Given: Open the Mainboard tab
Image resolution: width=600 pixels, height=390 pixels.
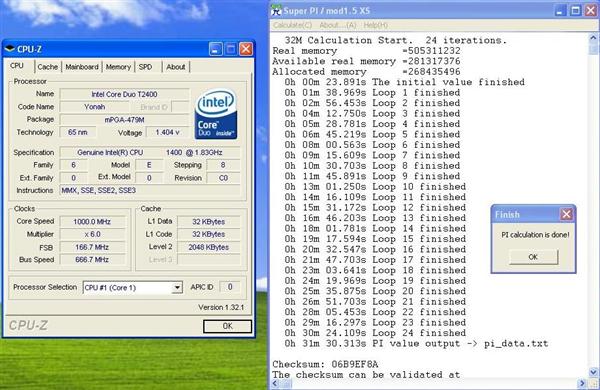Looking at the screenshot, I should click(82, 67).
